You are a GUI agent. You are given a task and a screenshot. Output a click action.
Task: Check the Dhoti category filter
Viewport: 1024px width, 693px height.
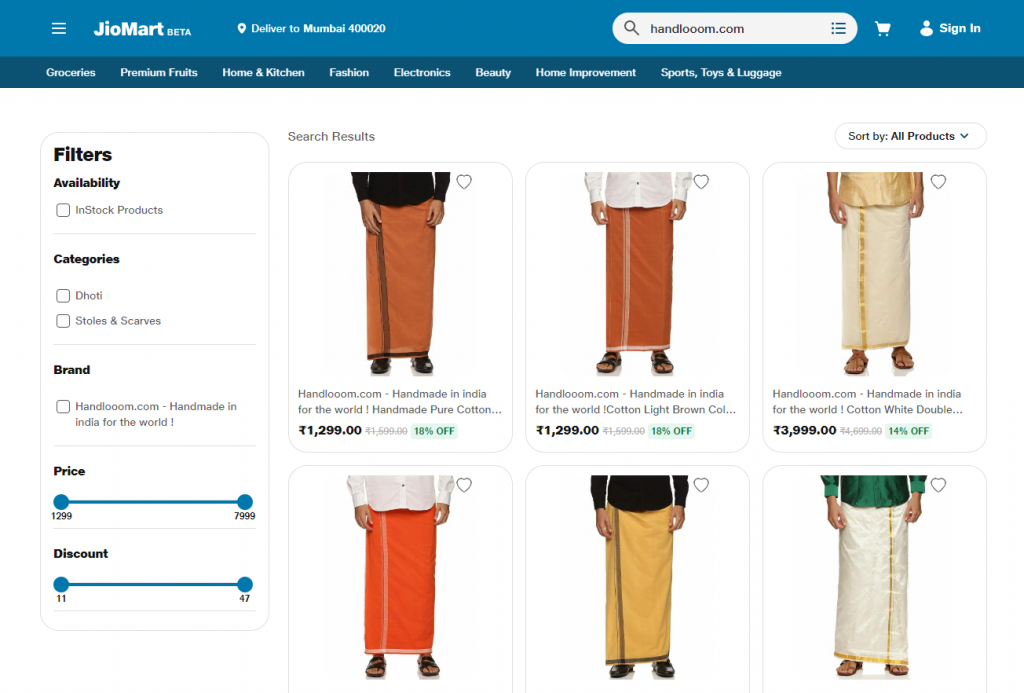click(63, 296)
